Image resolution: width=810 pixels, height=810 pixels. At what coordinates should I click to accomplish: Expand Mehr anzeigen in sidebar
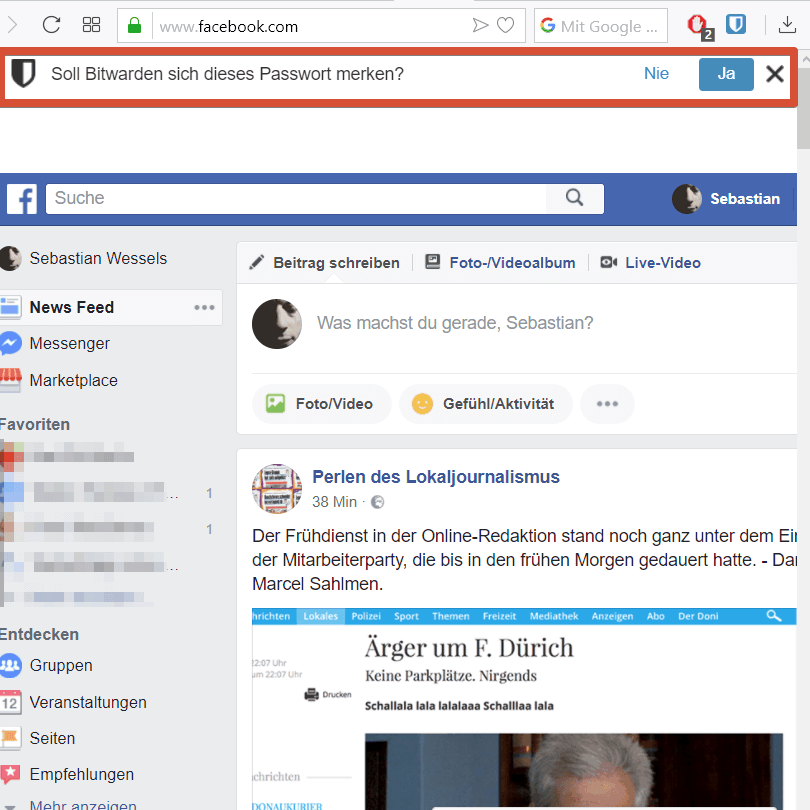coord(83,805)
